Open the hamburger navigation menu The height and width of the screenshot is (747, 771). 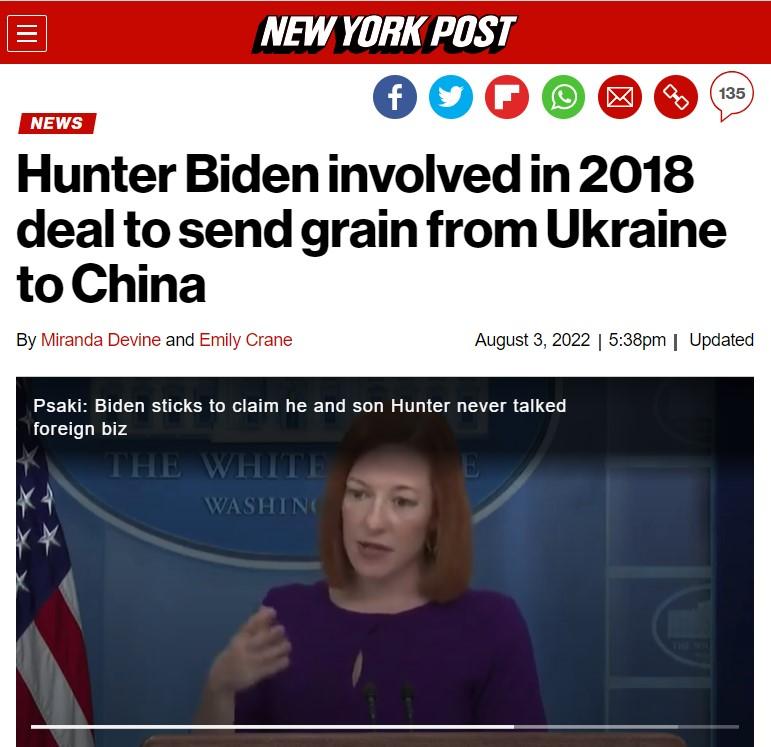coord(27,33)
